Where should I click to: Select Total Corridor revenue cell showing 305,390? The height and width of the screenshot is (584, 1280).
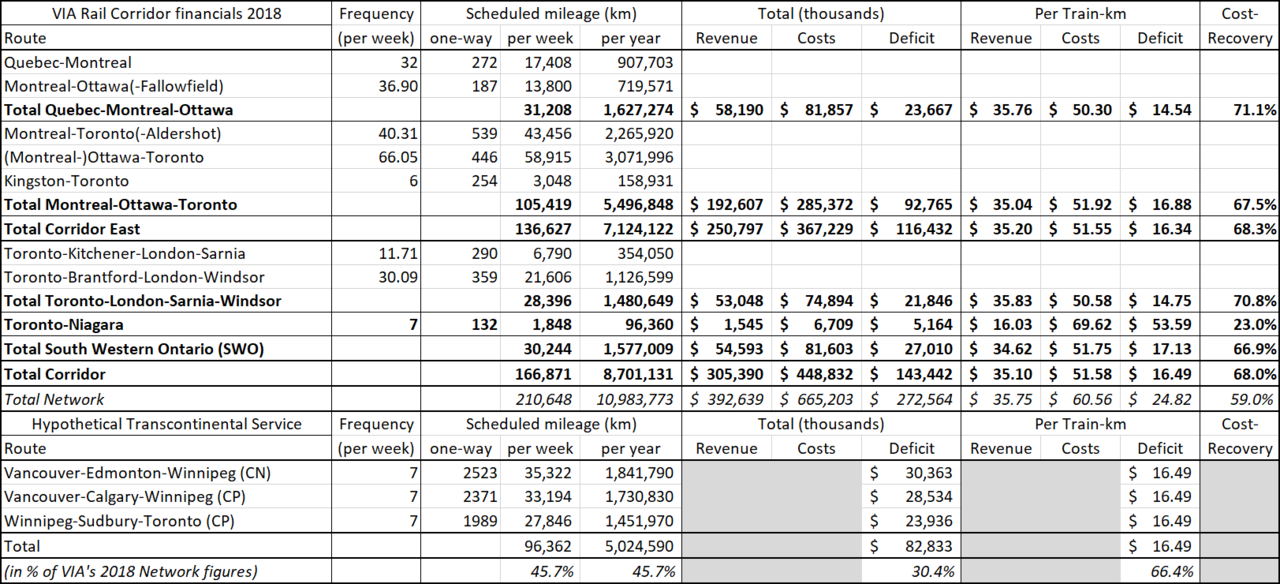click(724, 376)
